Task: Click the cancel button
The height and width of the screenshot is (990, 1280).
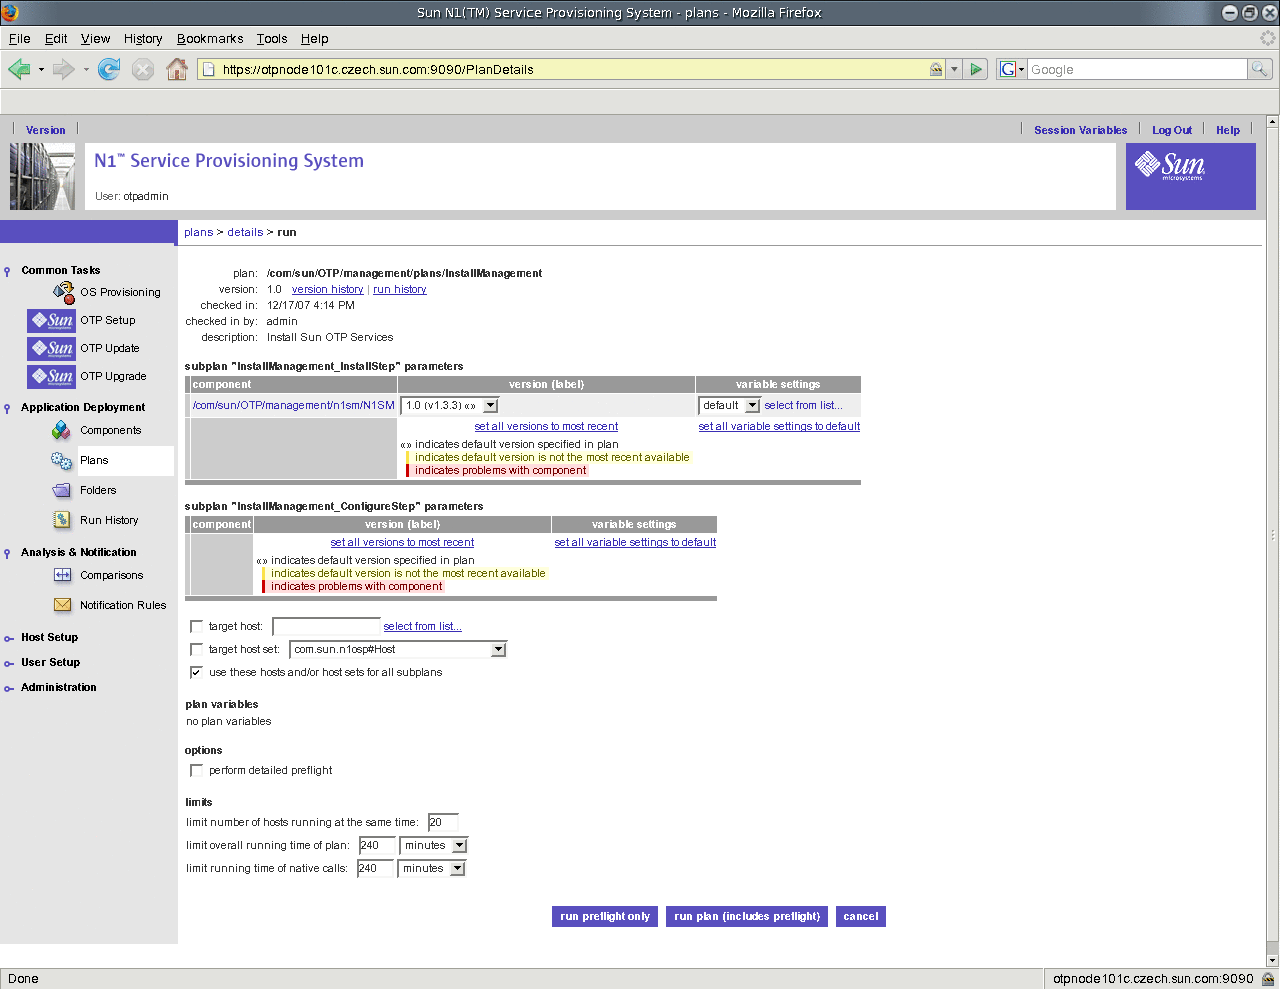Action: click(x=860, y=916)
